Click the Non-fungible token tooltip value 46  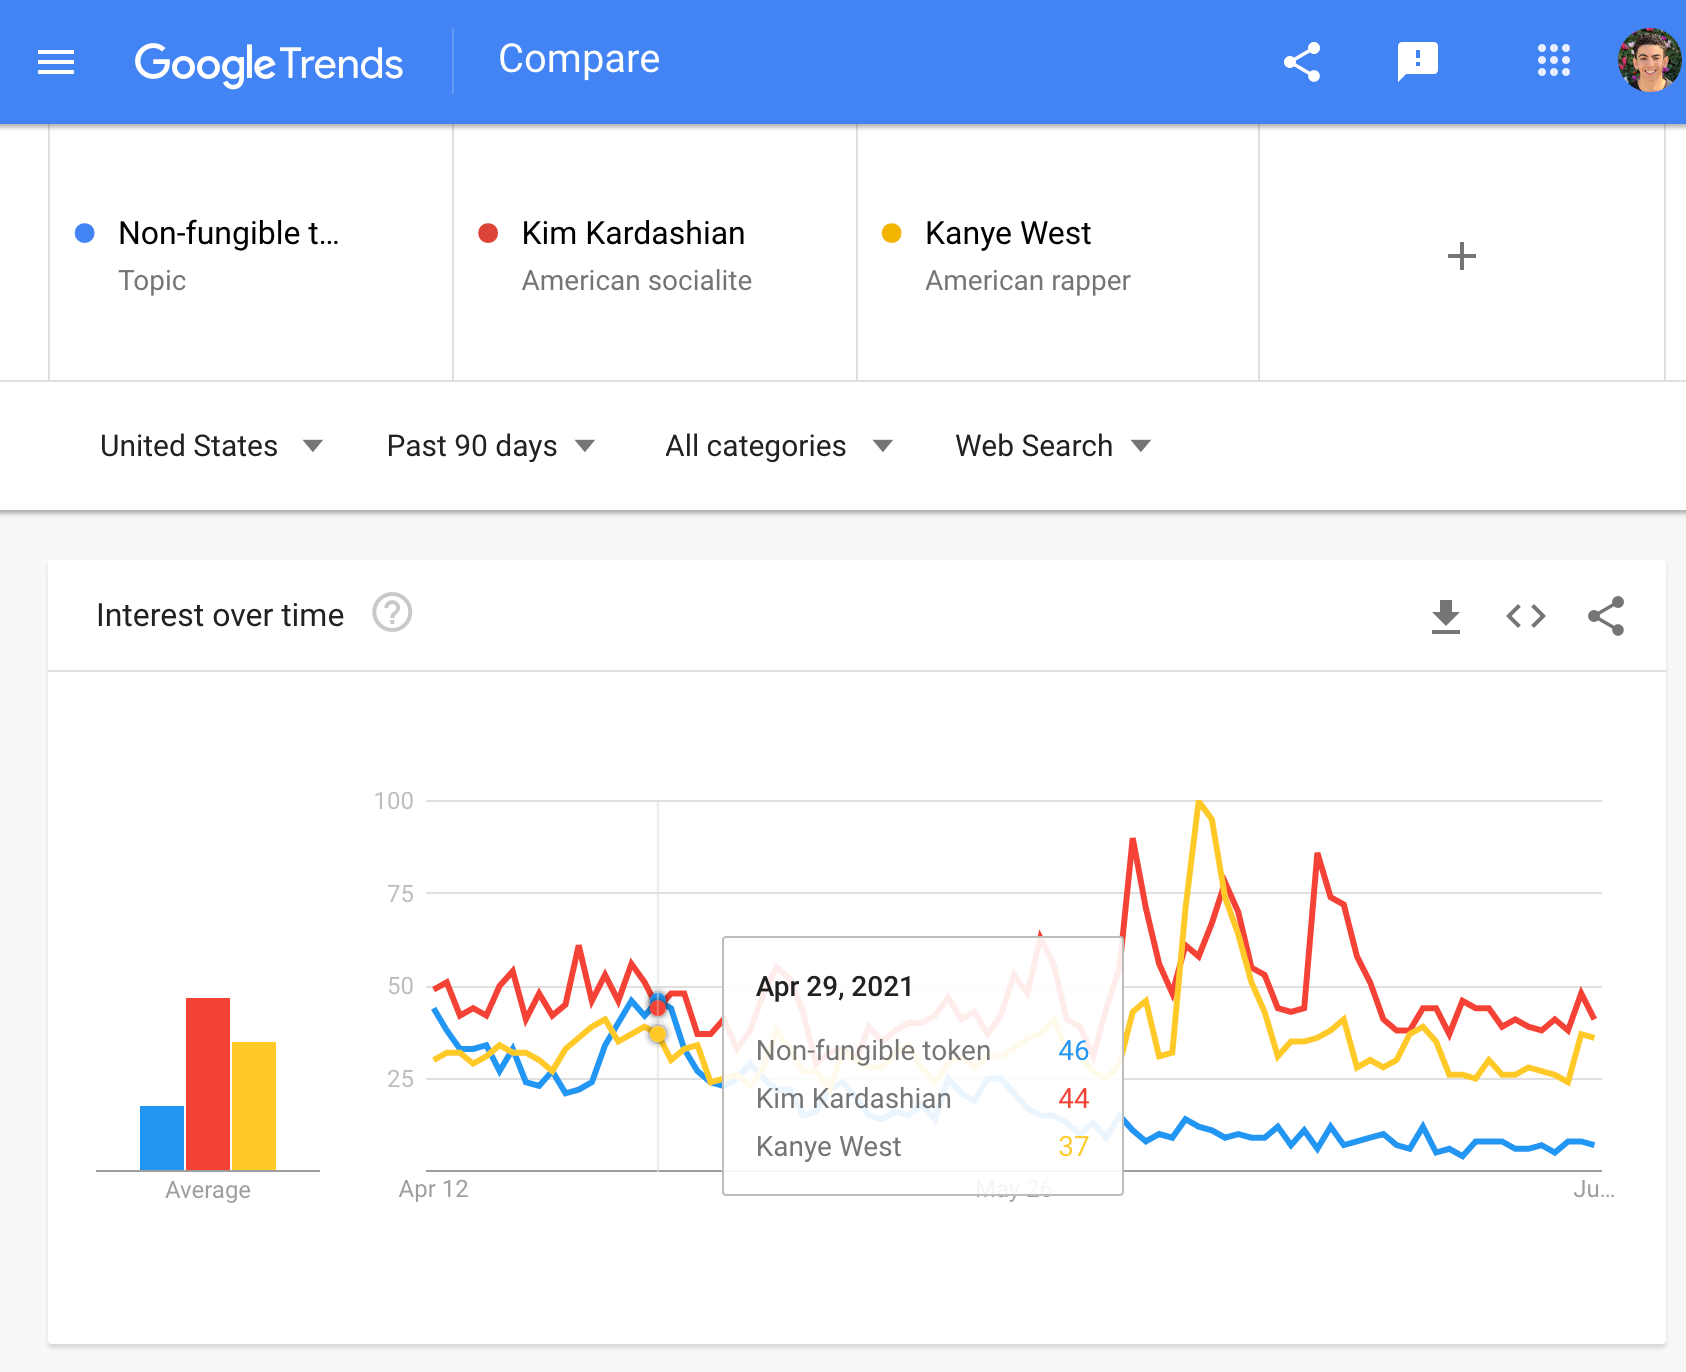click(1073, 1050)
